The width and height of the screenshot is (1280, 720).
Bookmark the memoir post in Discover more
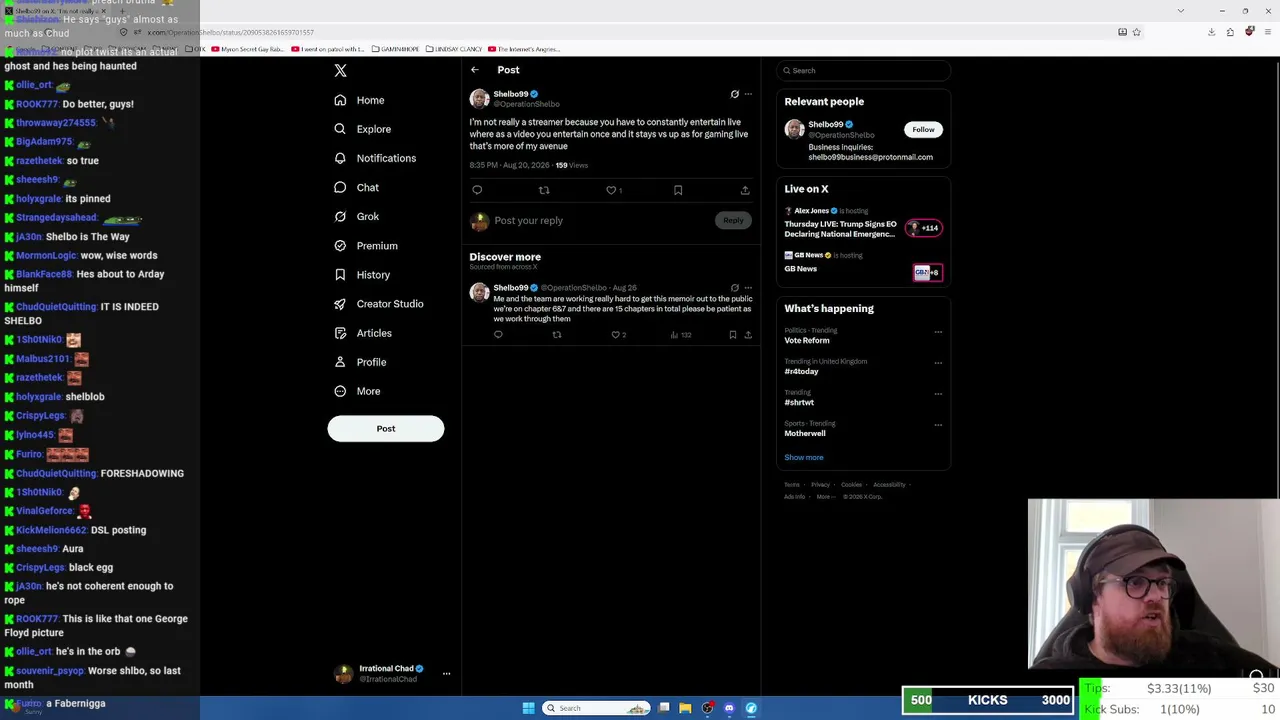coord(732,335)
